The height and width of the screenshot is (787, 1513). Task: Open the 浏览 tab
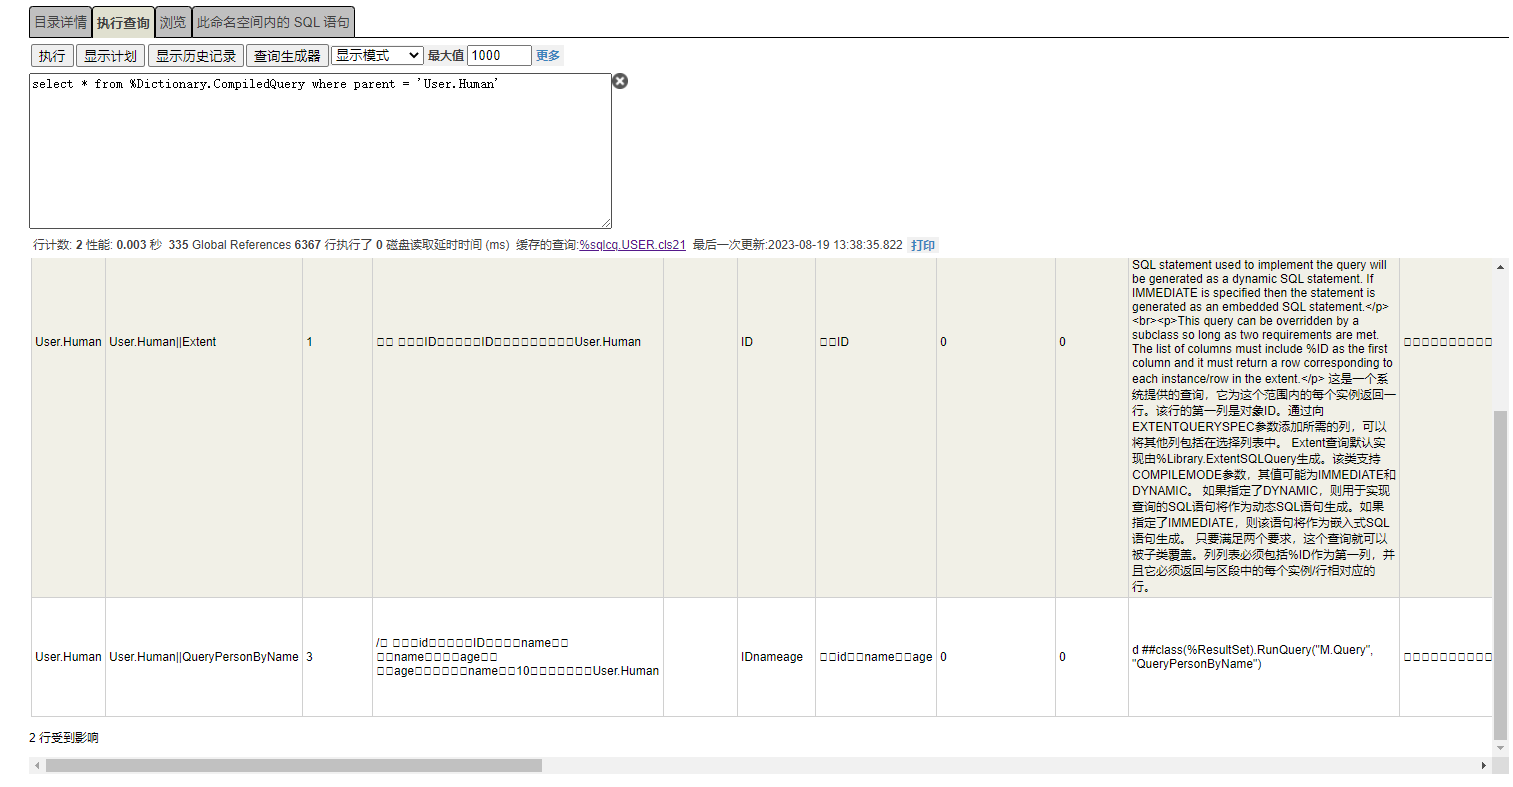click(x=173, y=22)
